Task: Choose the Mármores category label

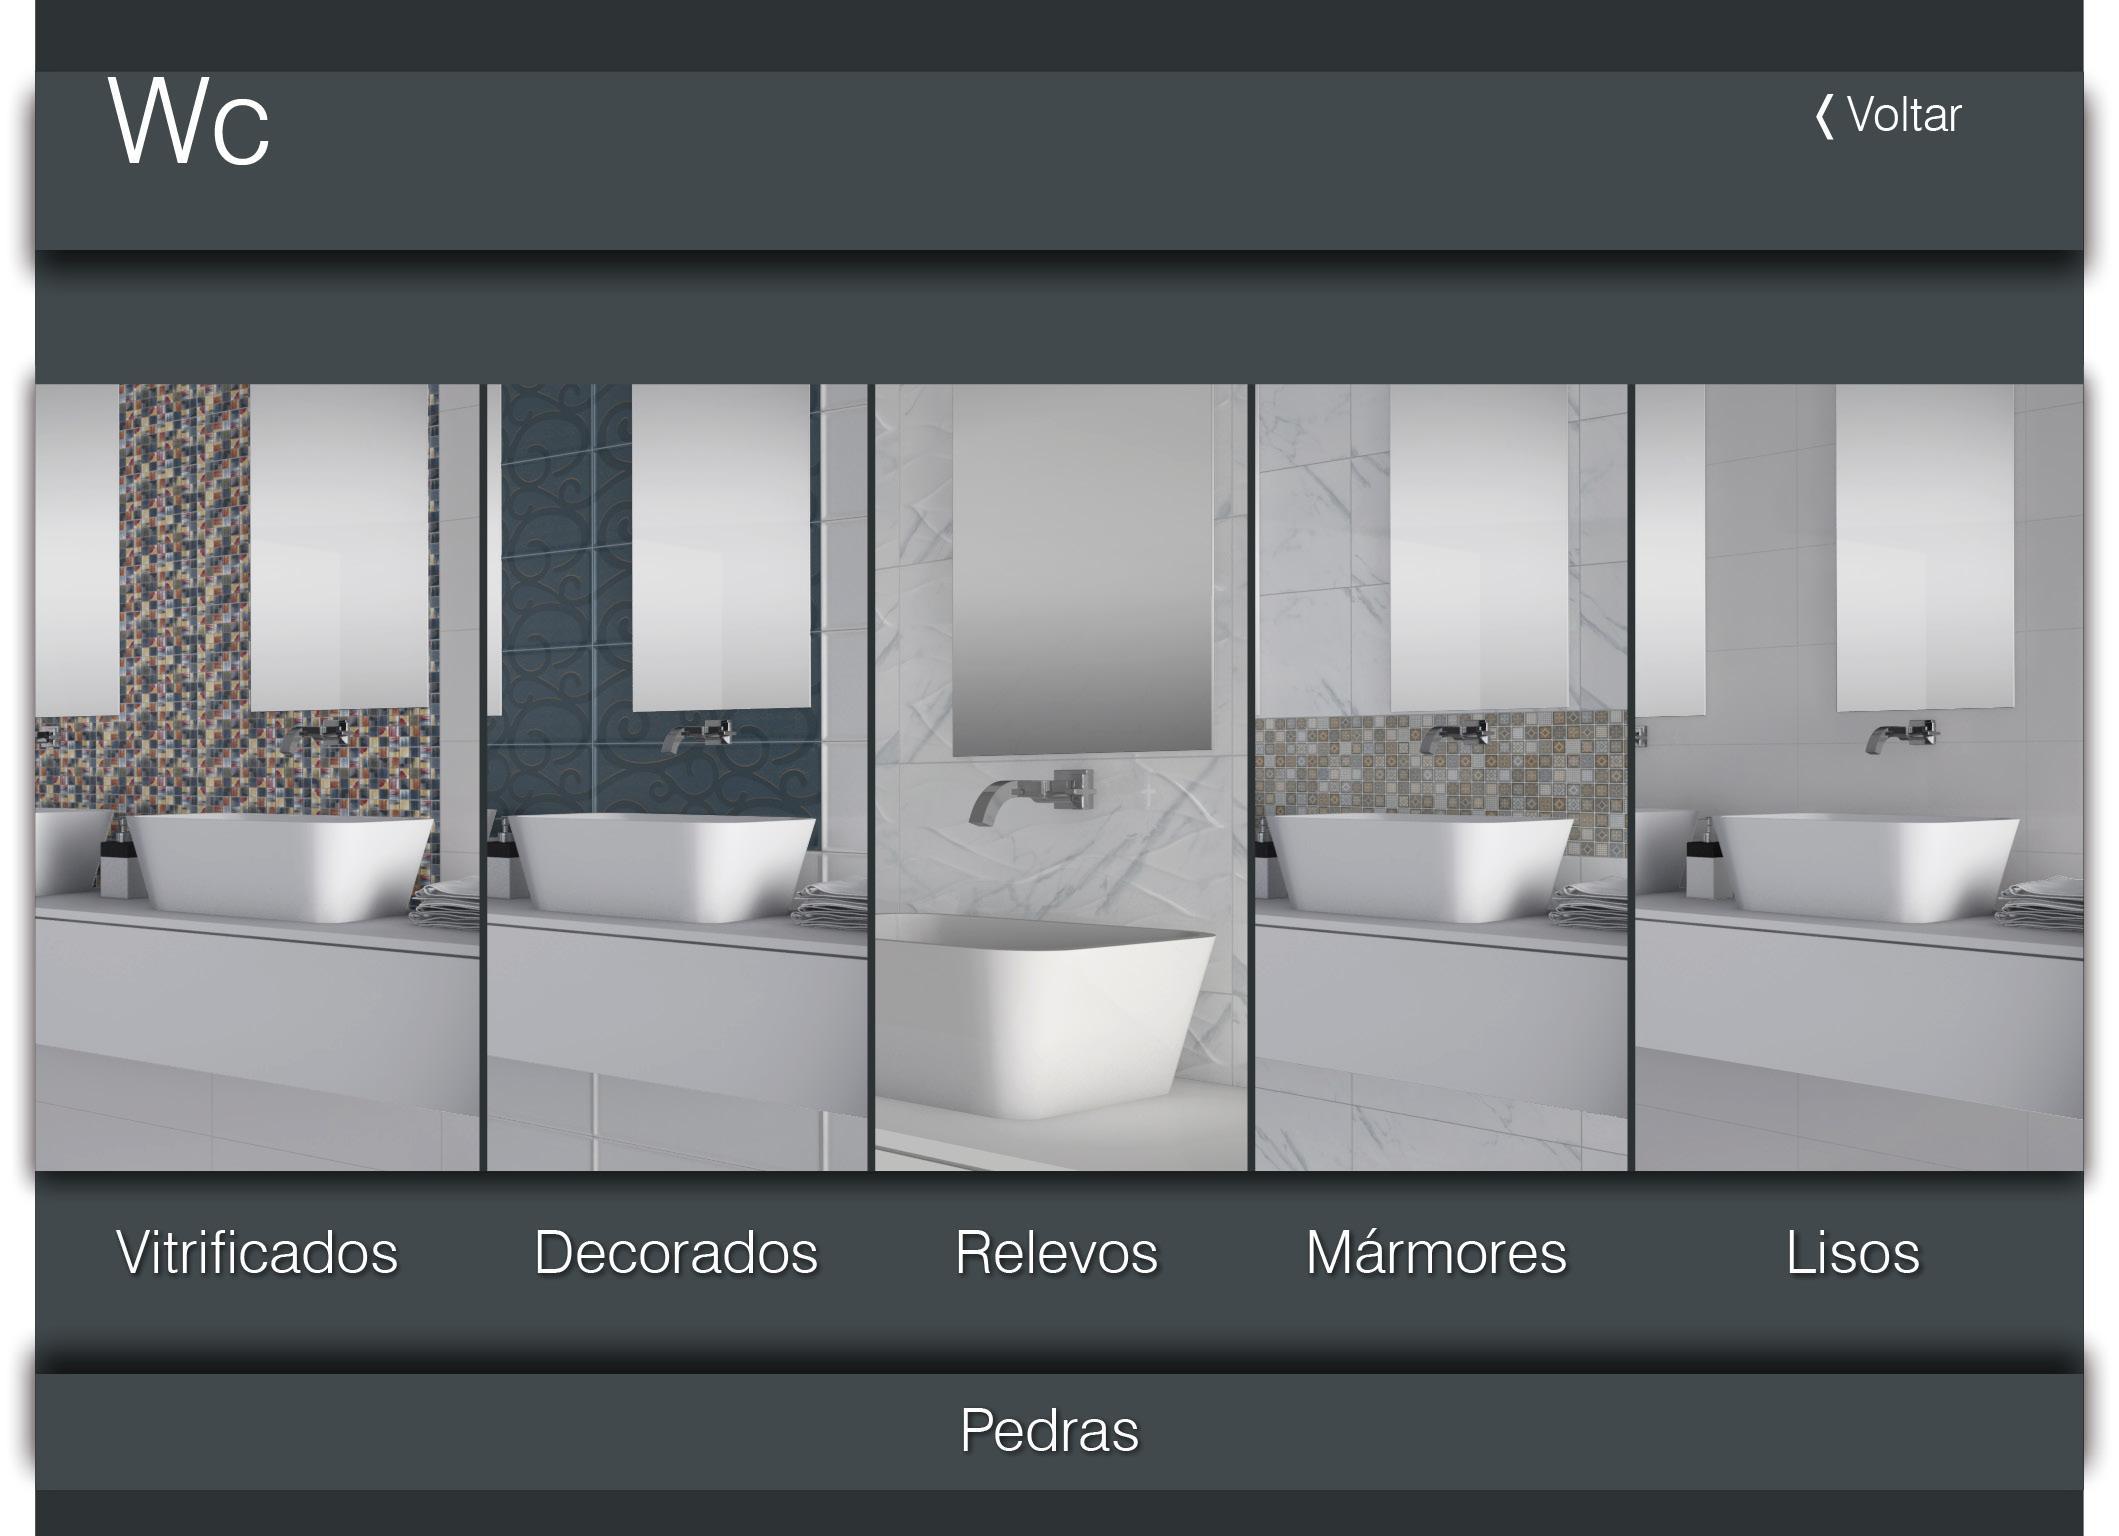Action: (1436, 1252)
